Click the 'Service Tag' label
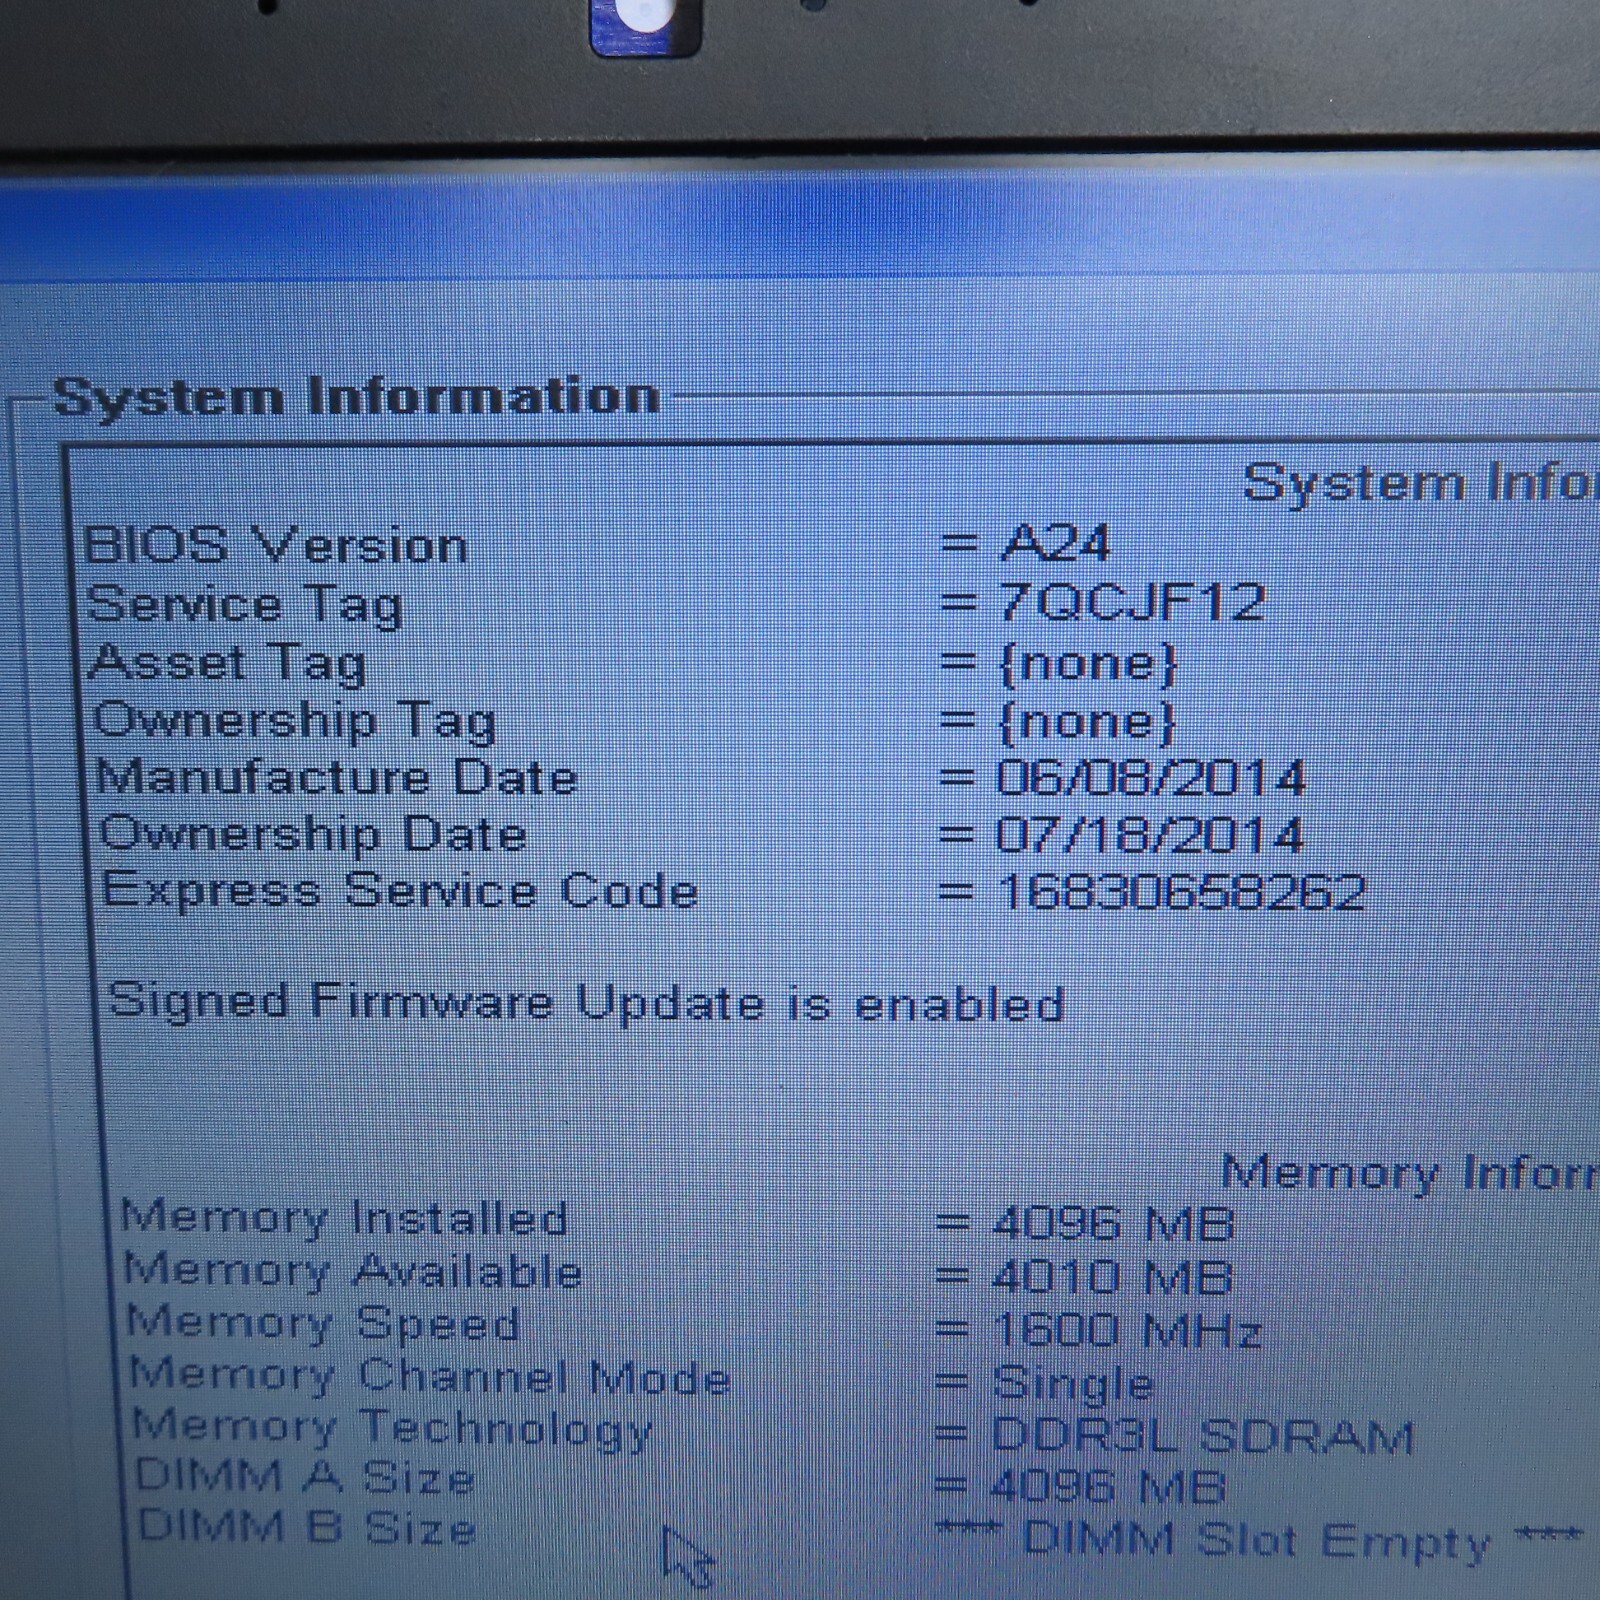 point(245,605)
